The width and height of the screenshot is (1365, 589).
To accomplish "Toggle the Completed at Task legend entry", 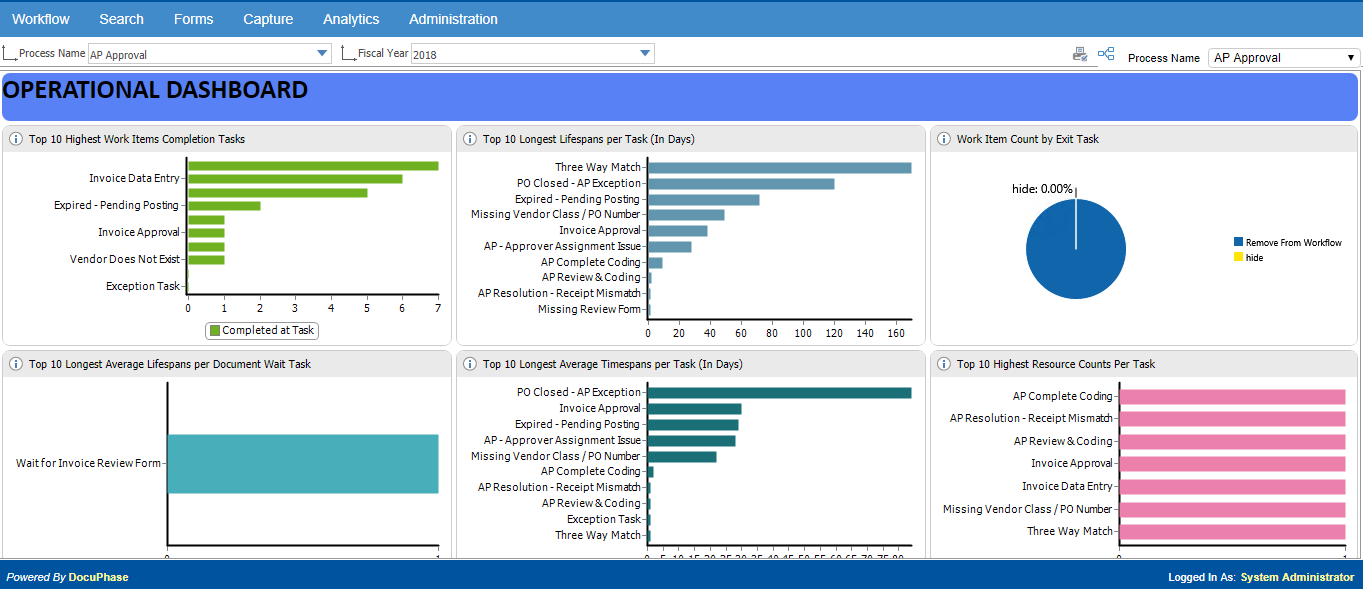I will pos(262,330).
